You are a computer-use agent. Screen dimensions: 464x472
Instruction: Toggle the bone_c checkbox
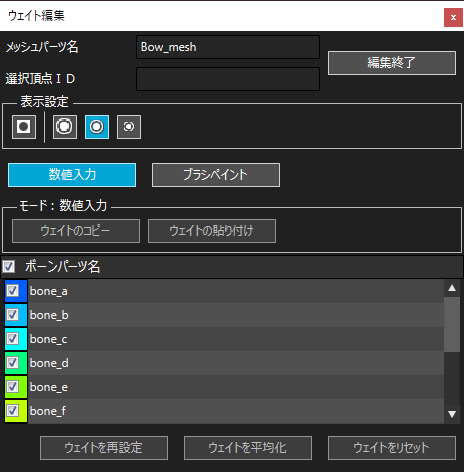(13, 339)
